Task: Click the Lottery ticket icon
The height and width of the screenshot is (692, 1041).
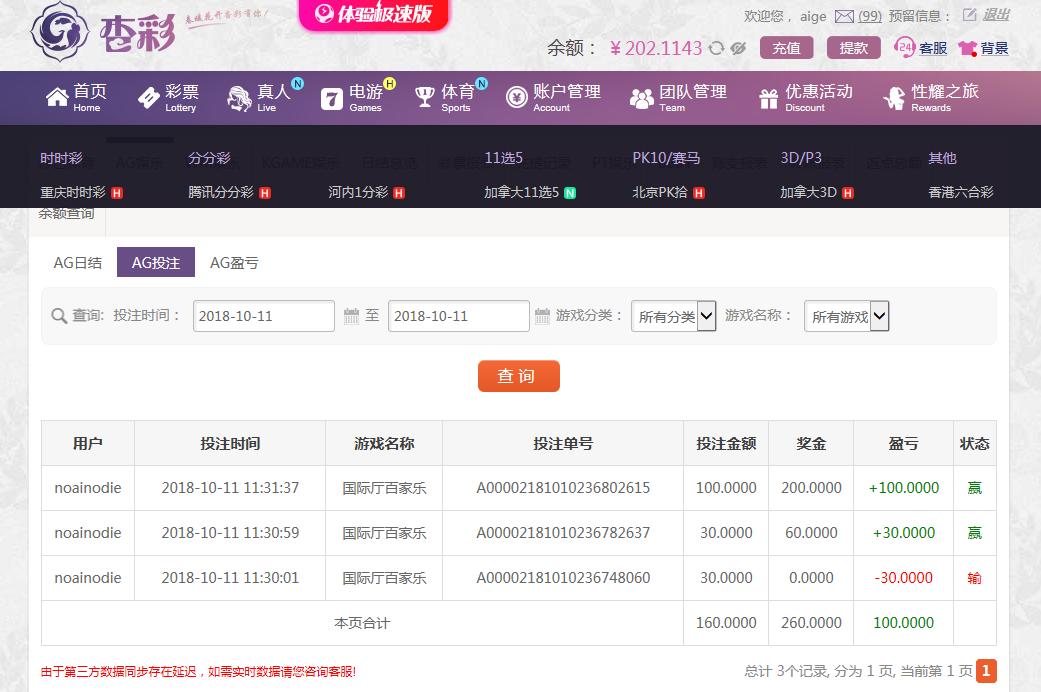Action: tap(148, 98)
